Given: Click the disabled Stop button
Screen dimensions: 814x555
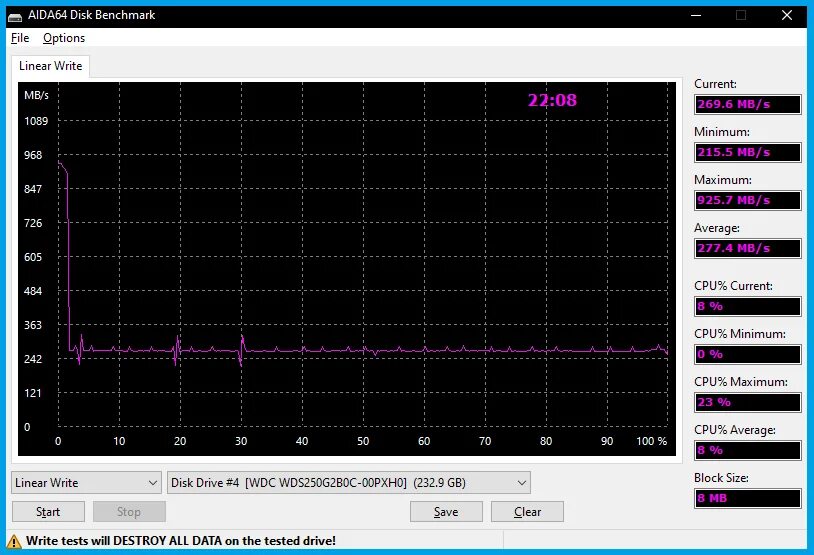Looking at the screenshot, I should click(129, 512).
